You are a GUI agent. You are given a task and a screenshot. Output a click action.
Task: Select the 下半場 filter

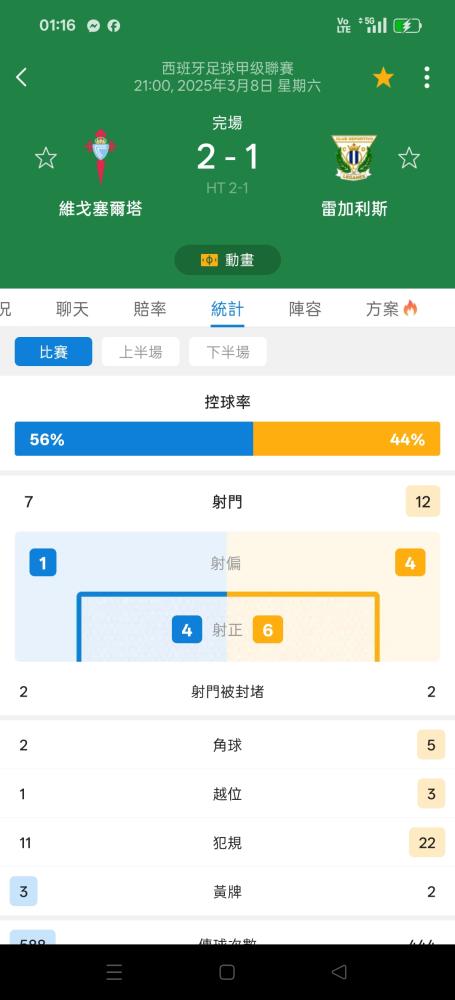click(x=228, y=351)
